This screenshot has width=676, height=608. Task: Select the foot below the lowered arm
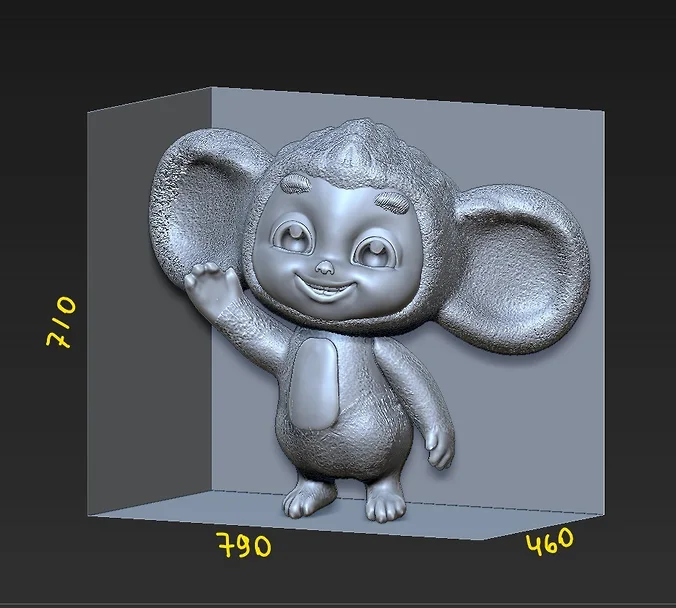[x=383, y=502]
